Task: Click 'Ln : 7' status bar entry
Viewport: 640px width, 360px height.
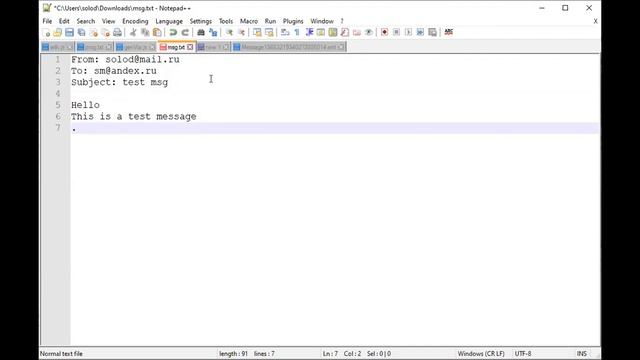Action: point(330,354)
